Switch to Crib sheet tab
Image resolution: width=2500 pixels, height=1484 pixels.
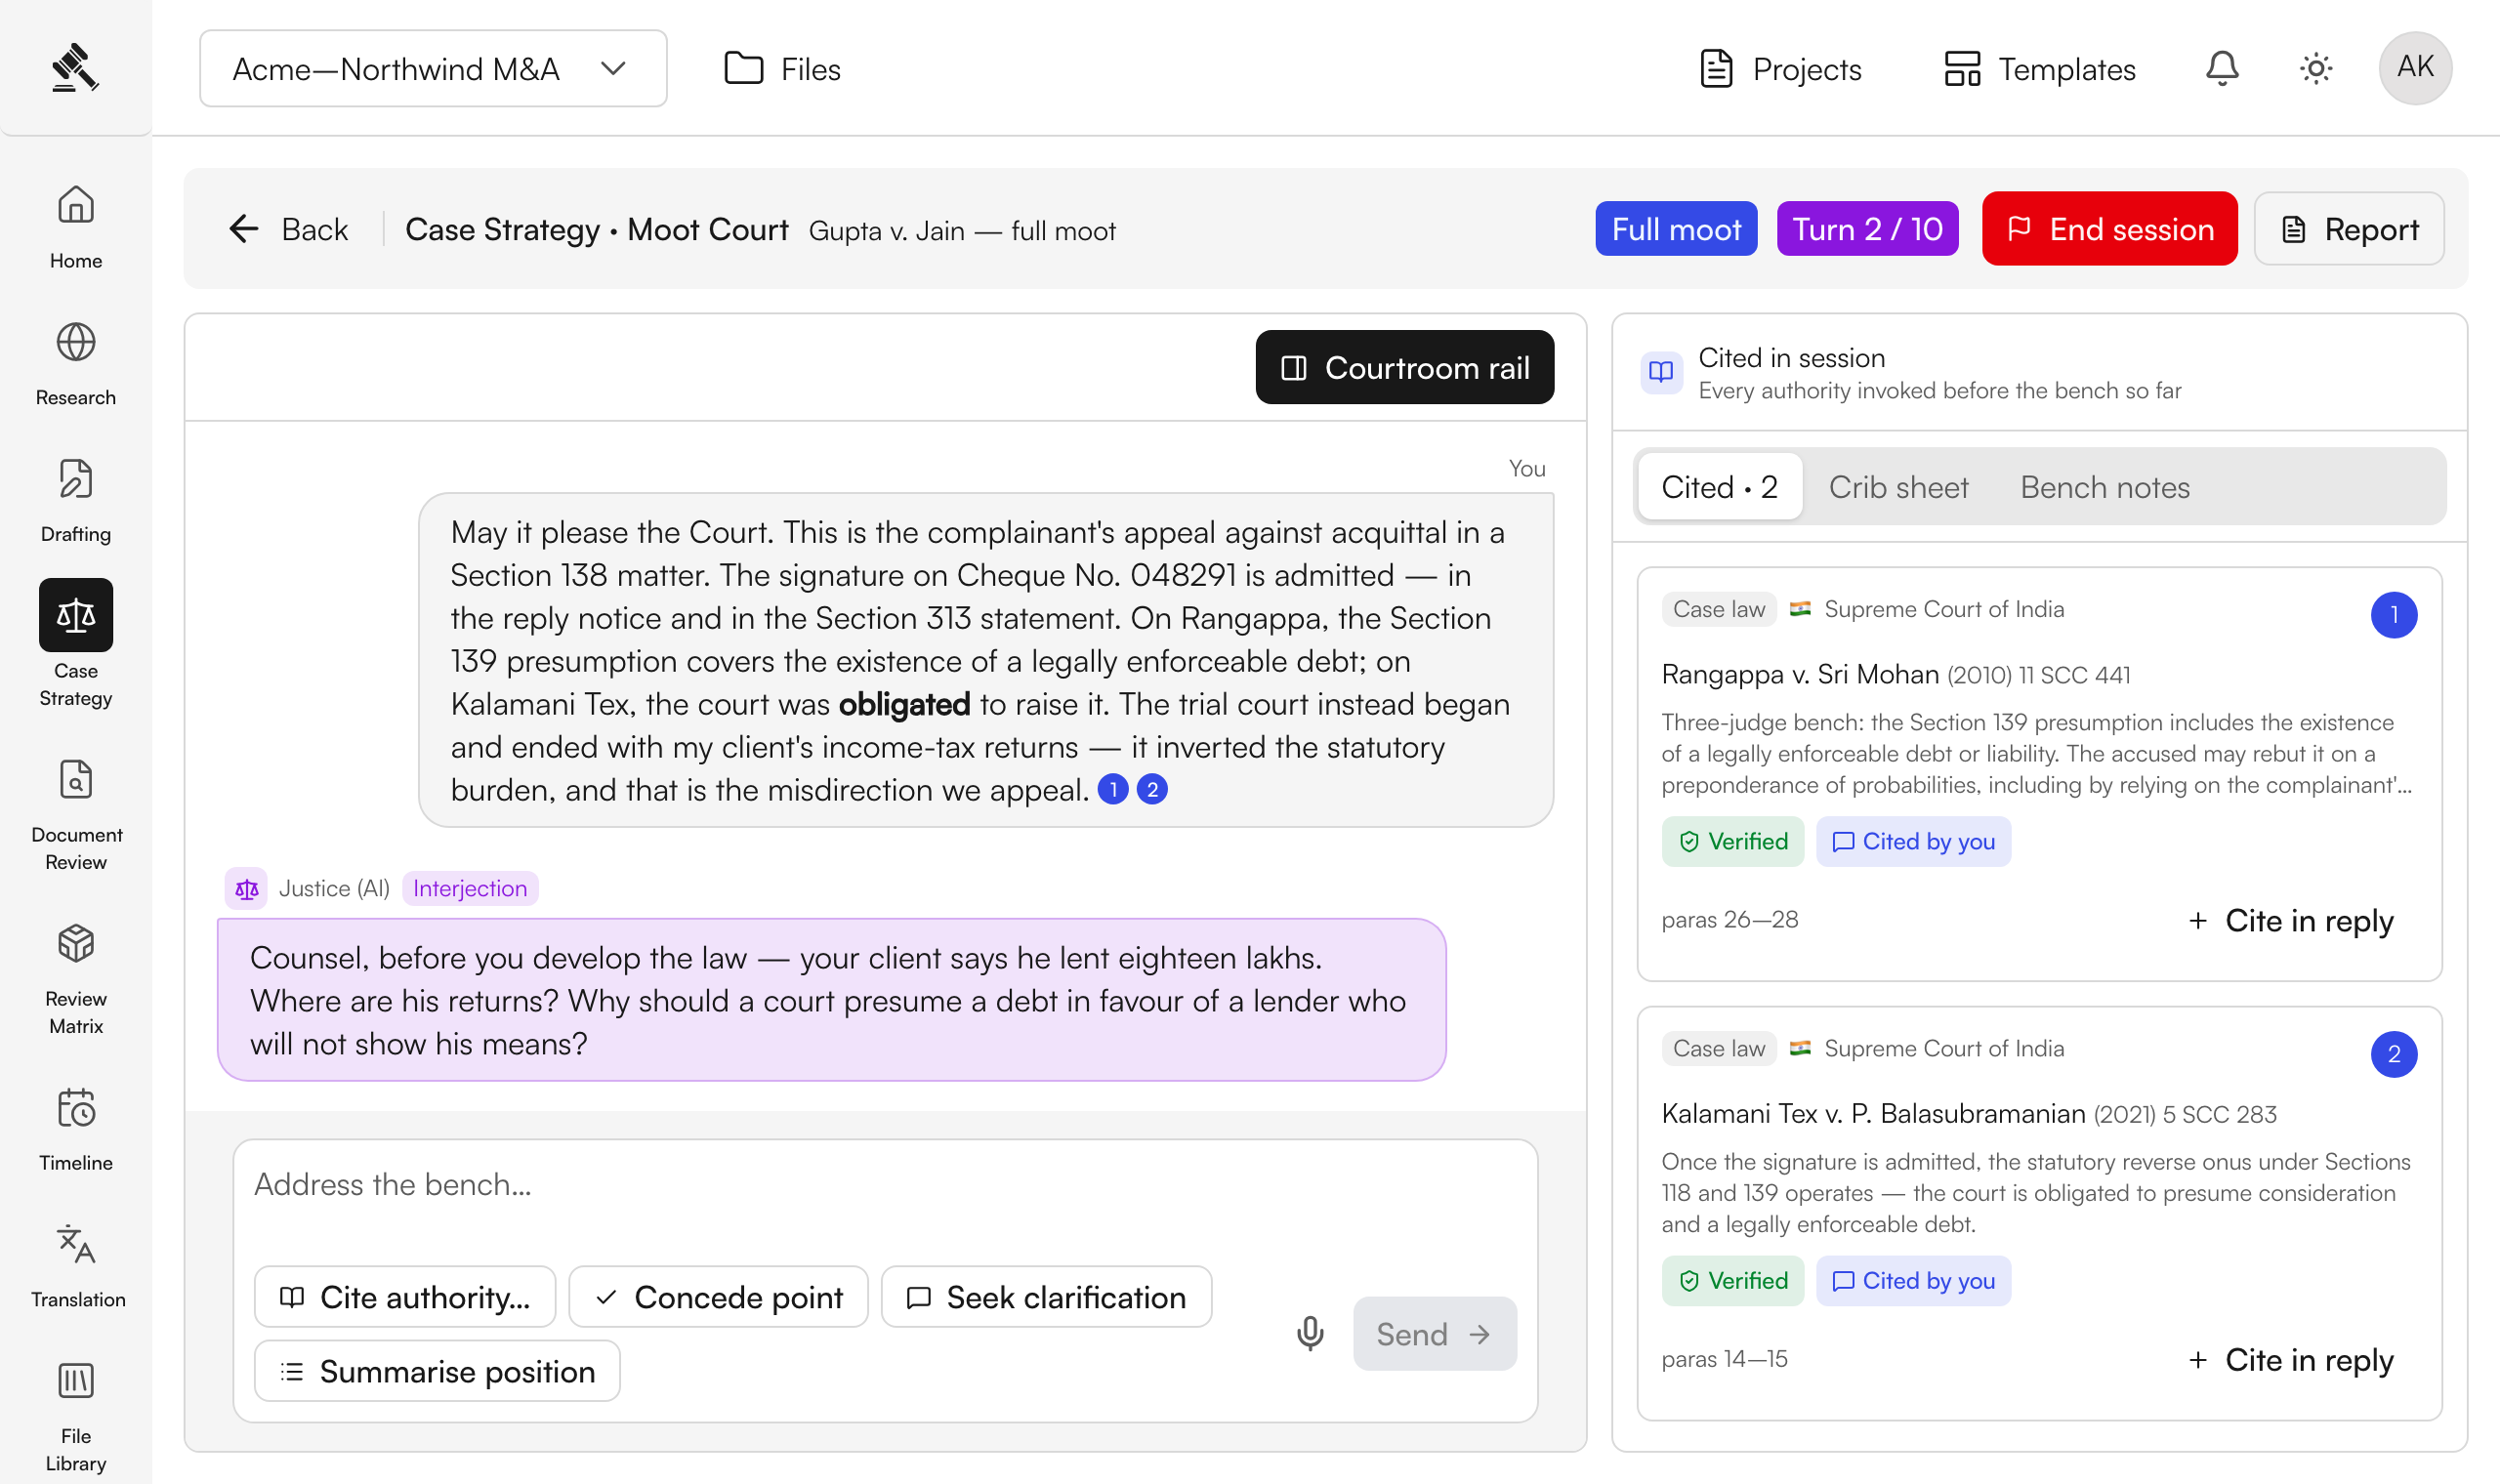coord(1899,487)
